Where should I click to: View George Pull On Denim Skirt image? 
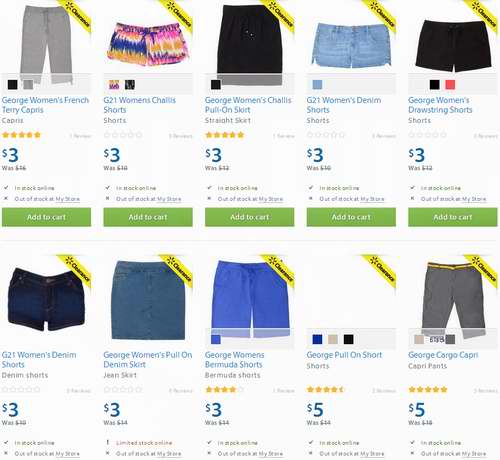tap(148, 300)
